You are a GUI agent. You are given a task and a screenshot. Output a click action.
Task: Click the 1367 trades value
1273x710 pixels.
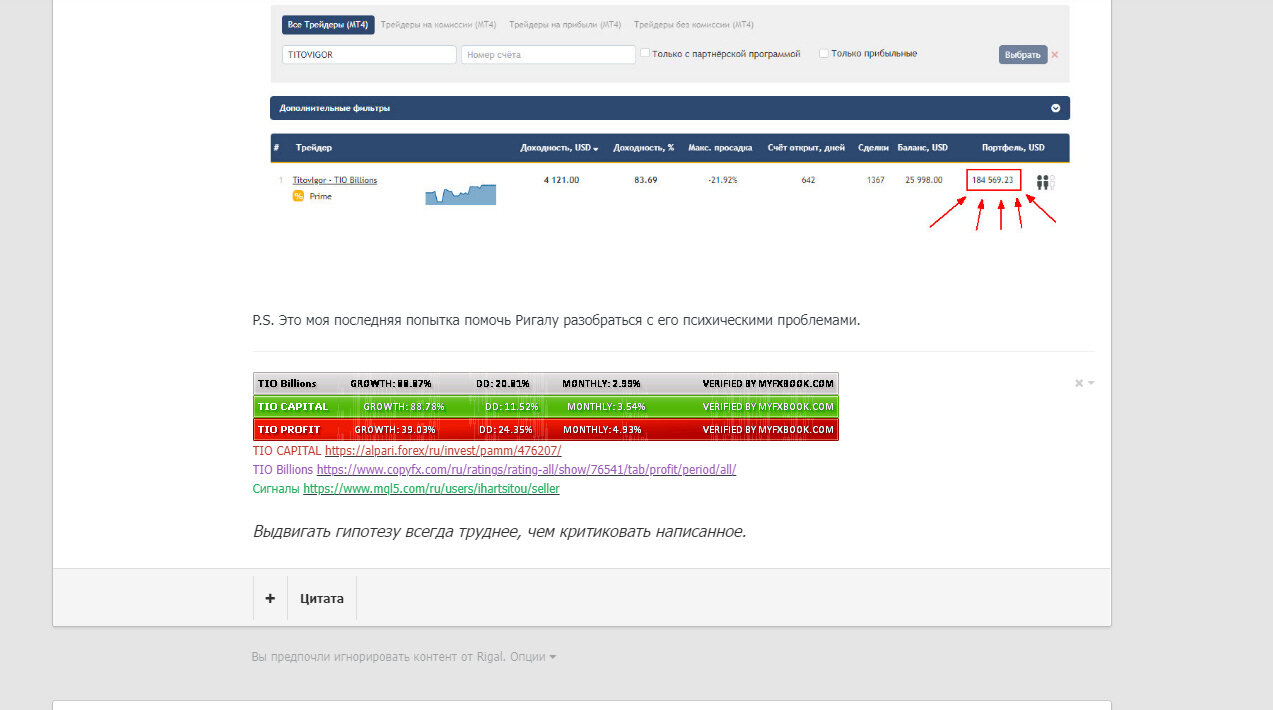875,180
